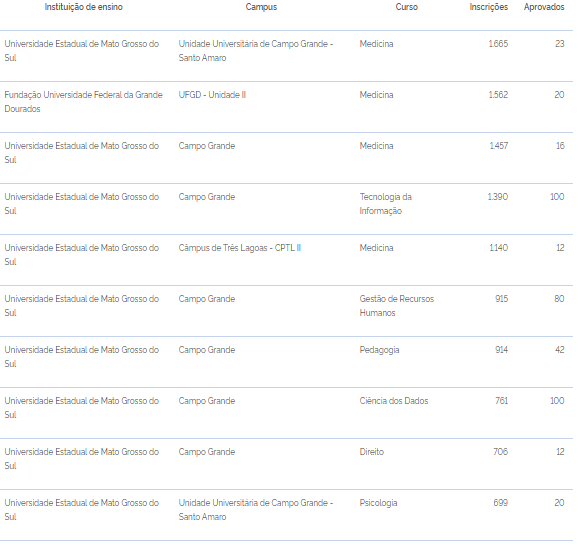The image size is (579, 552).
Task: Select the Psicologia course cell
Action: click(x=378, y=503)
